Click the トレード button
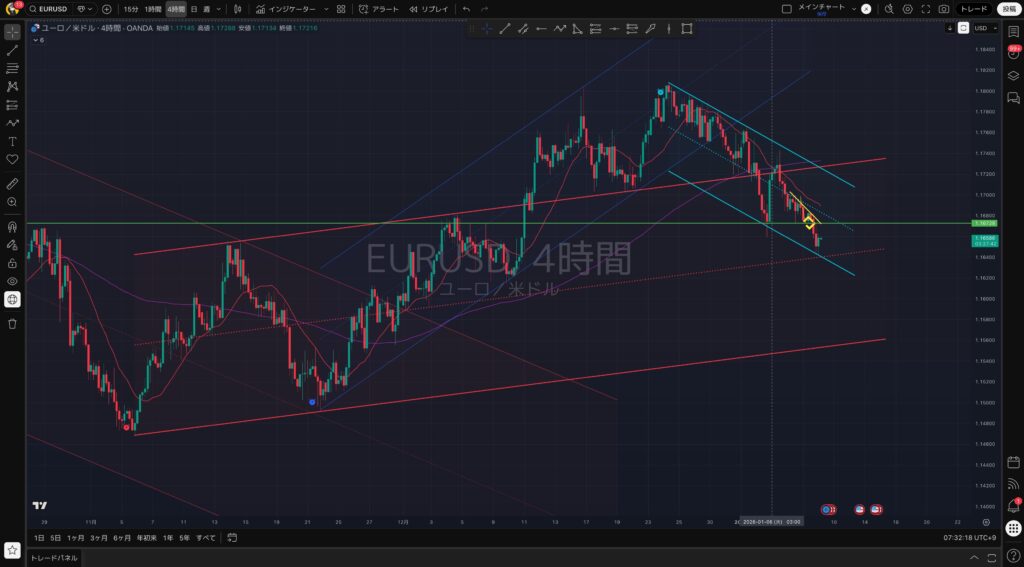Viewport: 1024px width, 567px height. tap(974, 9)
